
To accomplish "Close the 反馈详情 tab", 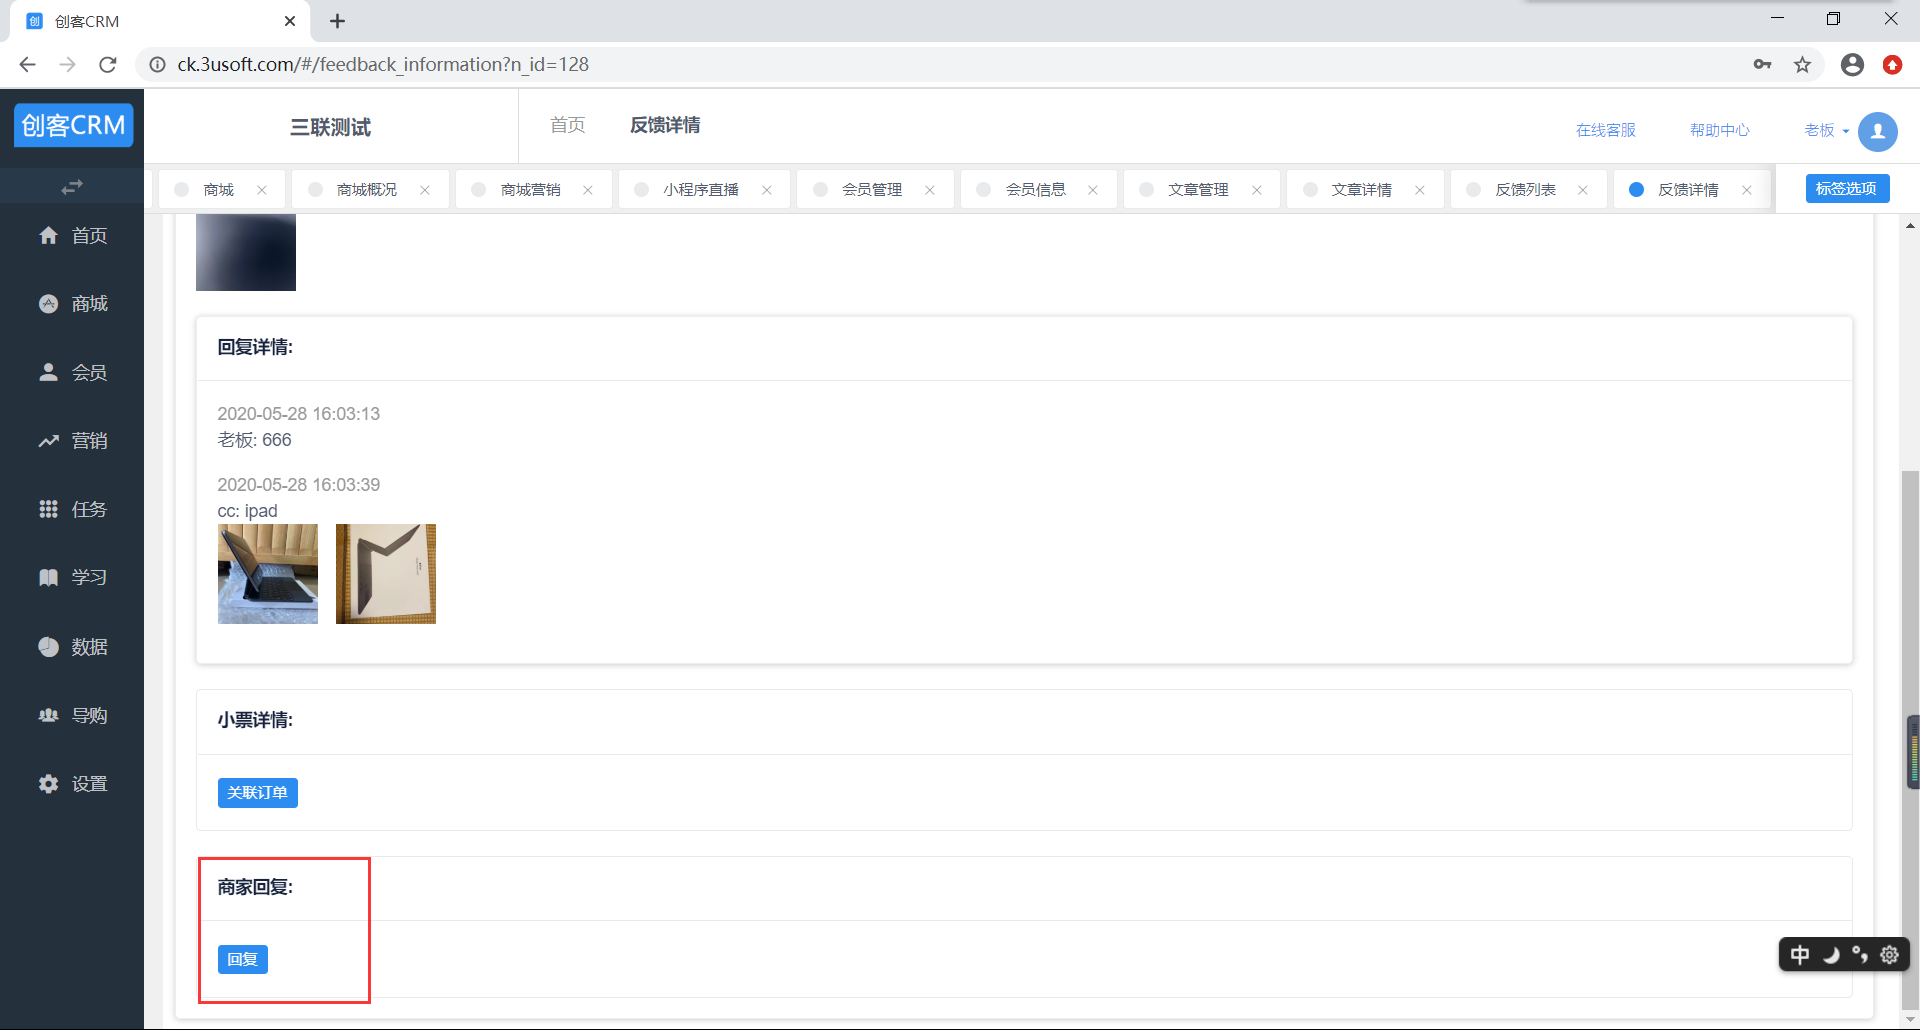I will (1747, 190).
